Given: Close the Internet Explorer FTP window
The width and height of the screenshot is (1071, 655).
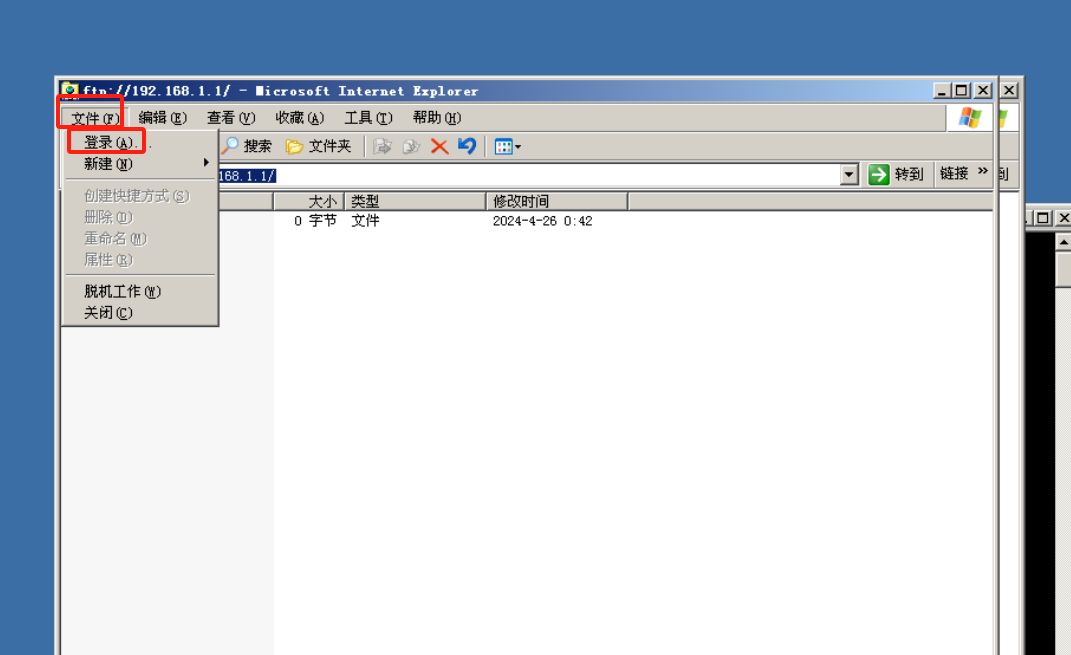Looking at the screenshot, I should point(984,90).
